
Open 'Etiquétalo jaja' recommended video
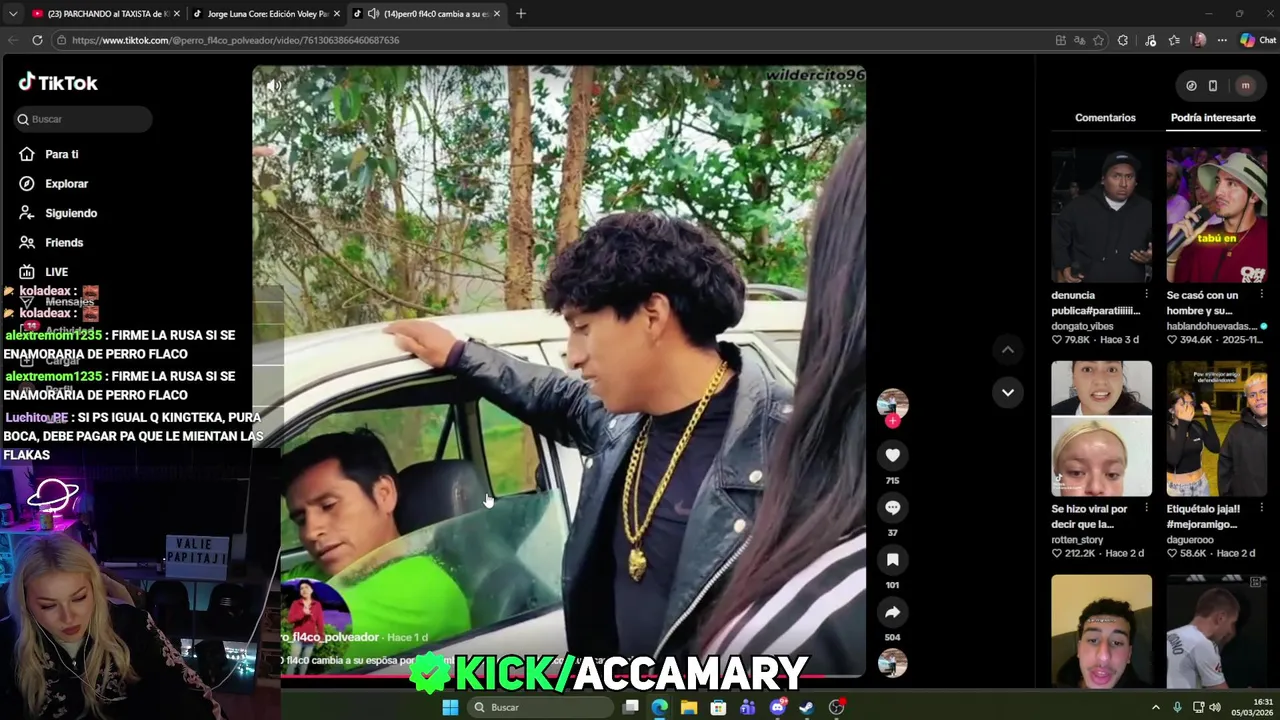(x=1216, y=429)
